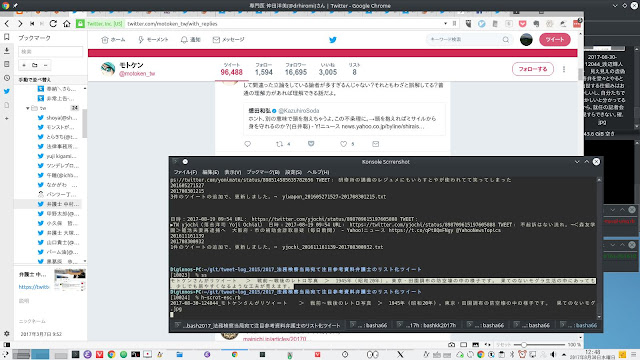Click the address bar URL field

(282, 24)
